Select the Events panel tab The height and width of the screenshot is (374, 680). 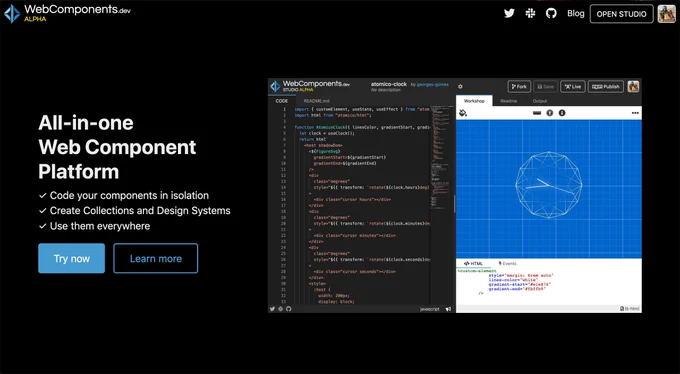507,263
